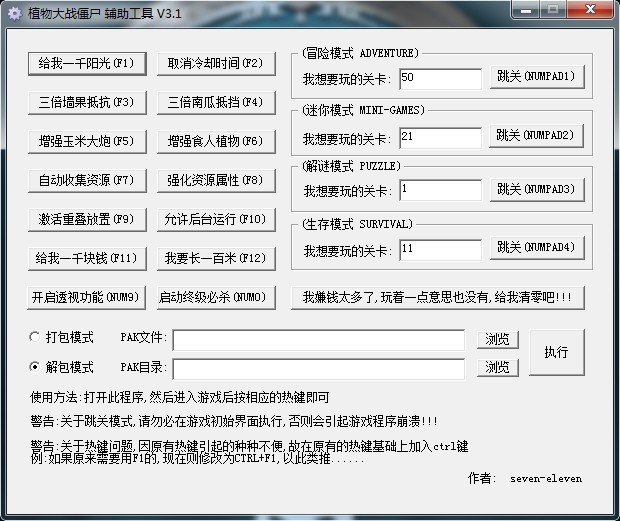
Task: Focus the Adventure level field showing 50
Action: [x=440, y=79]
